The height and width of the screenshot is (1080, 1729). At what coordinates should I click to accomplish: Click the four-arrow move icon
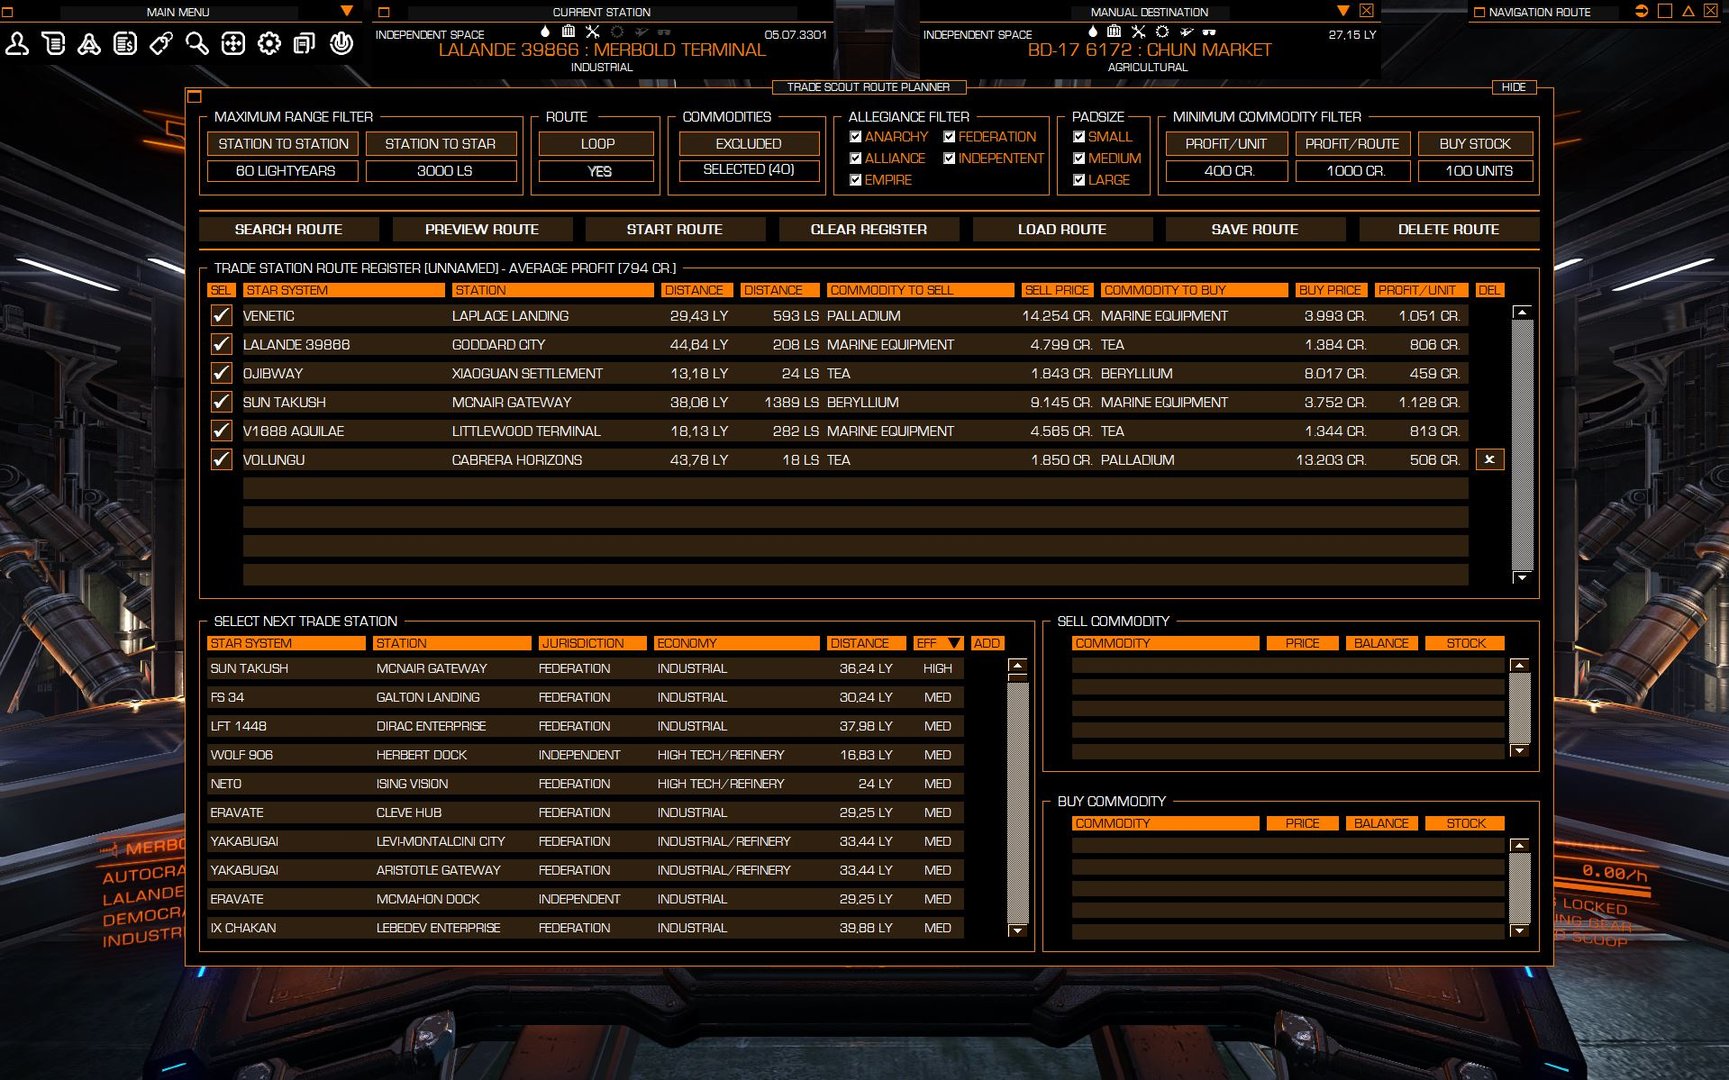233,44
